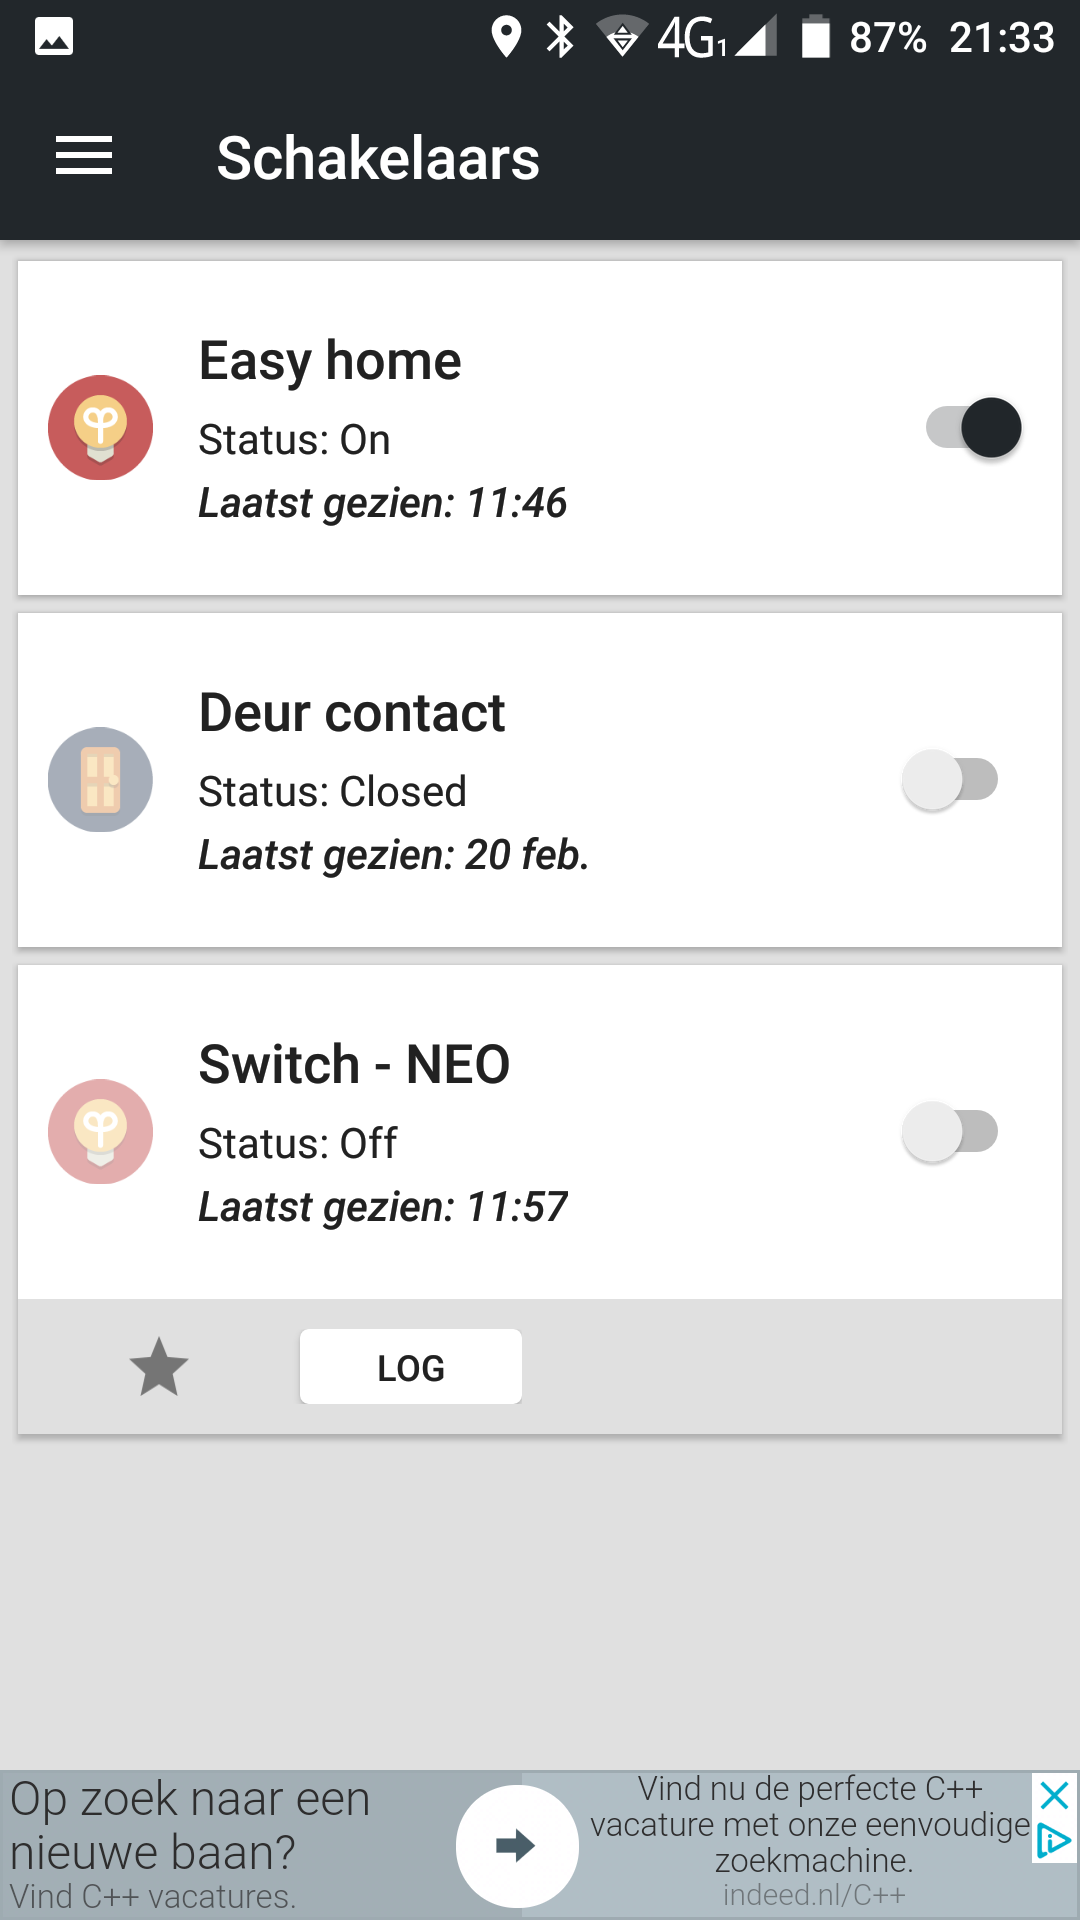Select the Deur contact device name
Viewport: 1080px width, 1920px height.
tap(352, 713)
